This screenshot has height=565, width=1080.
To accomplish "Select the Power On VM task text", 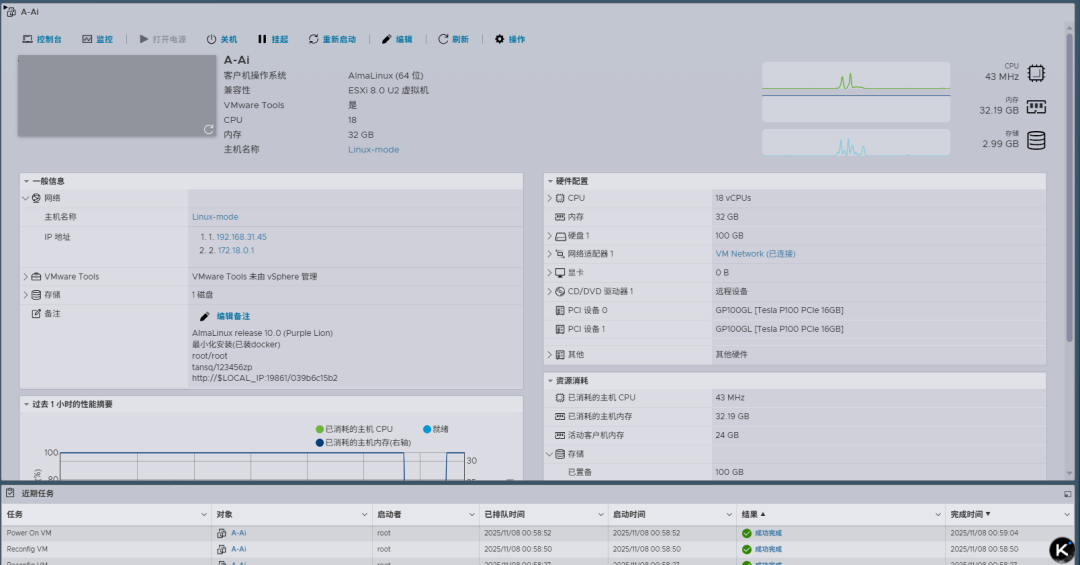I will point(29,533).
